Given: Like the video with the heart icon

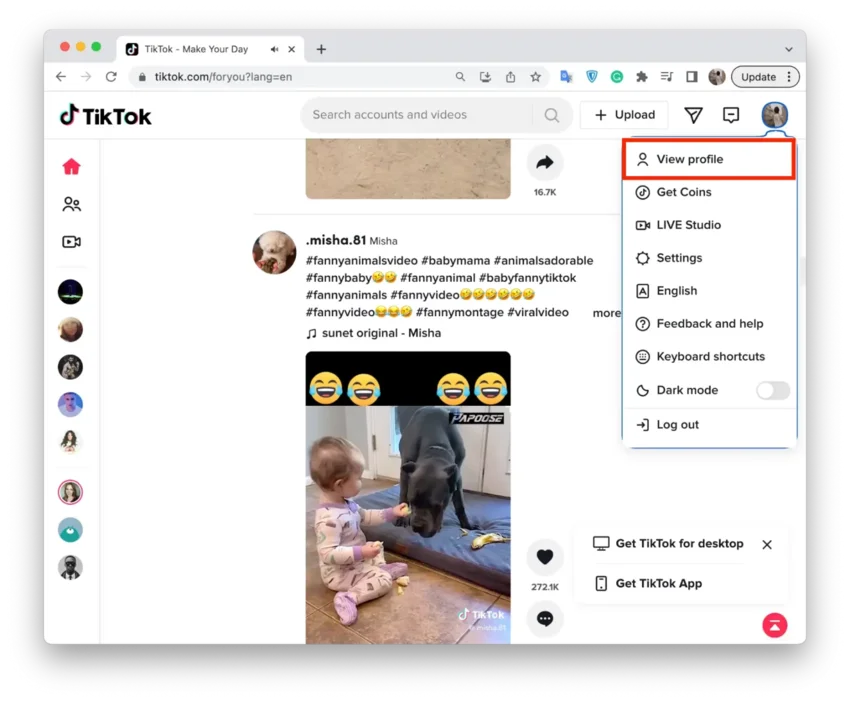Looking at the screenshot, I should (545, 557).
